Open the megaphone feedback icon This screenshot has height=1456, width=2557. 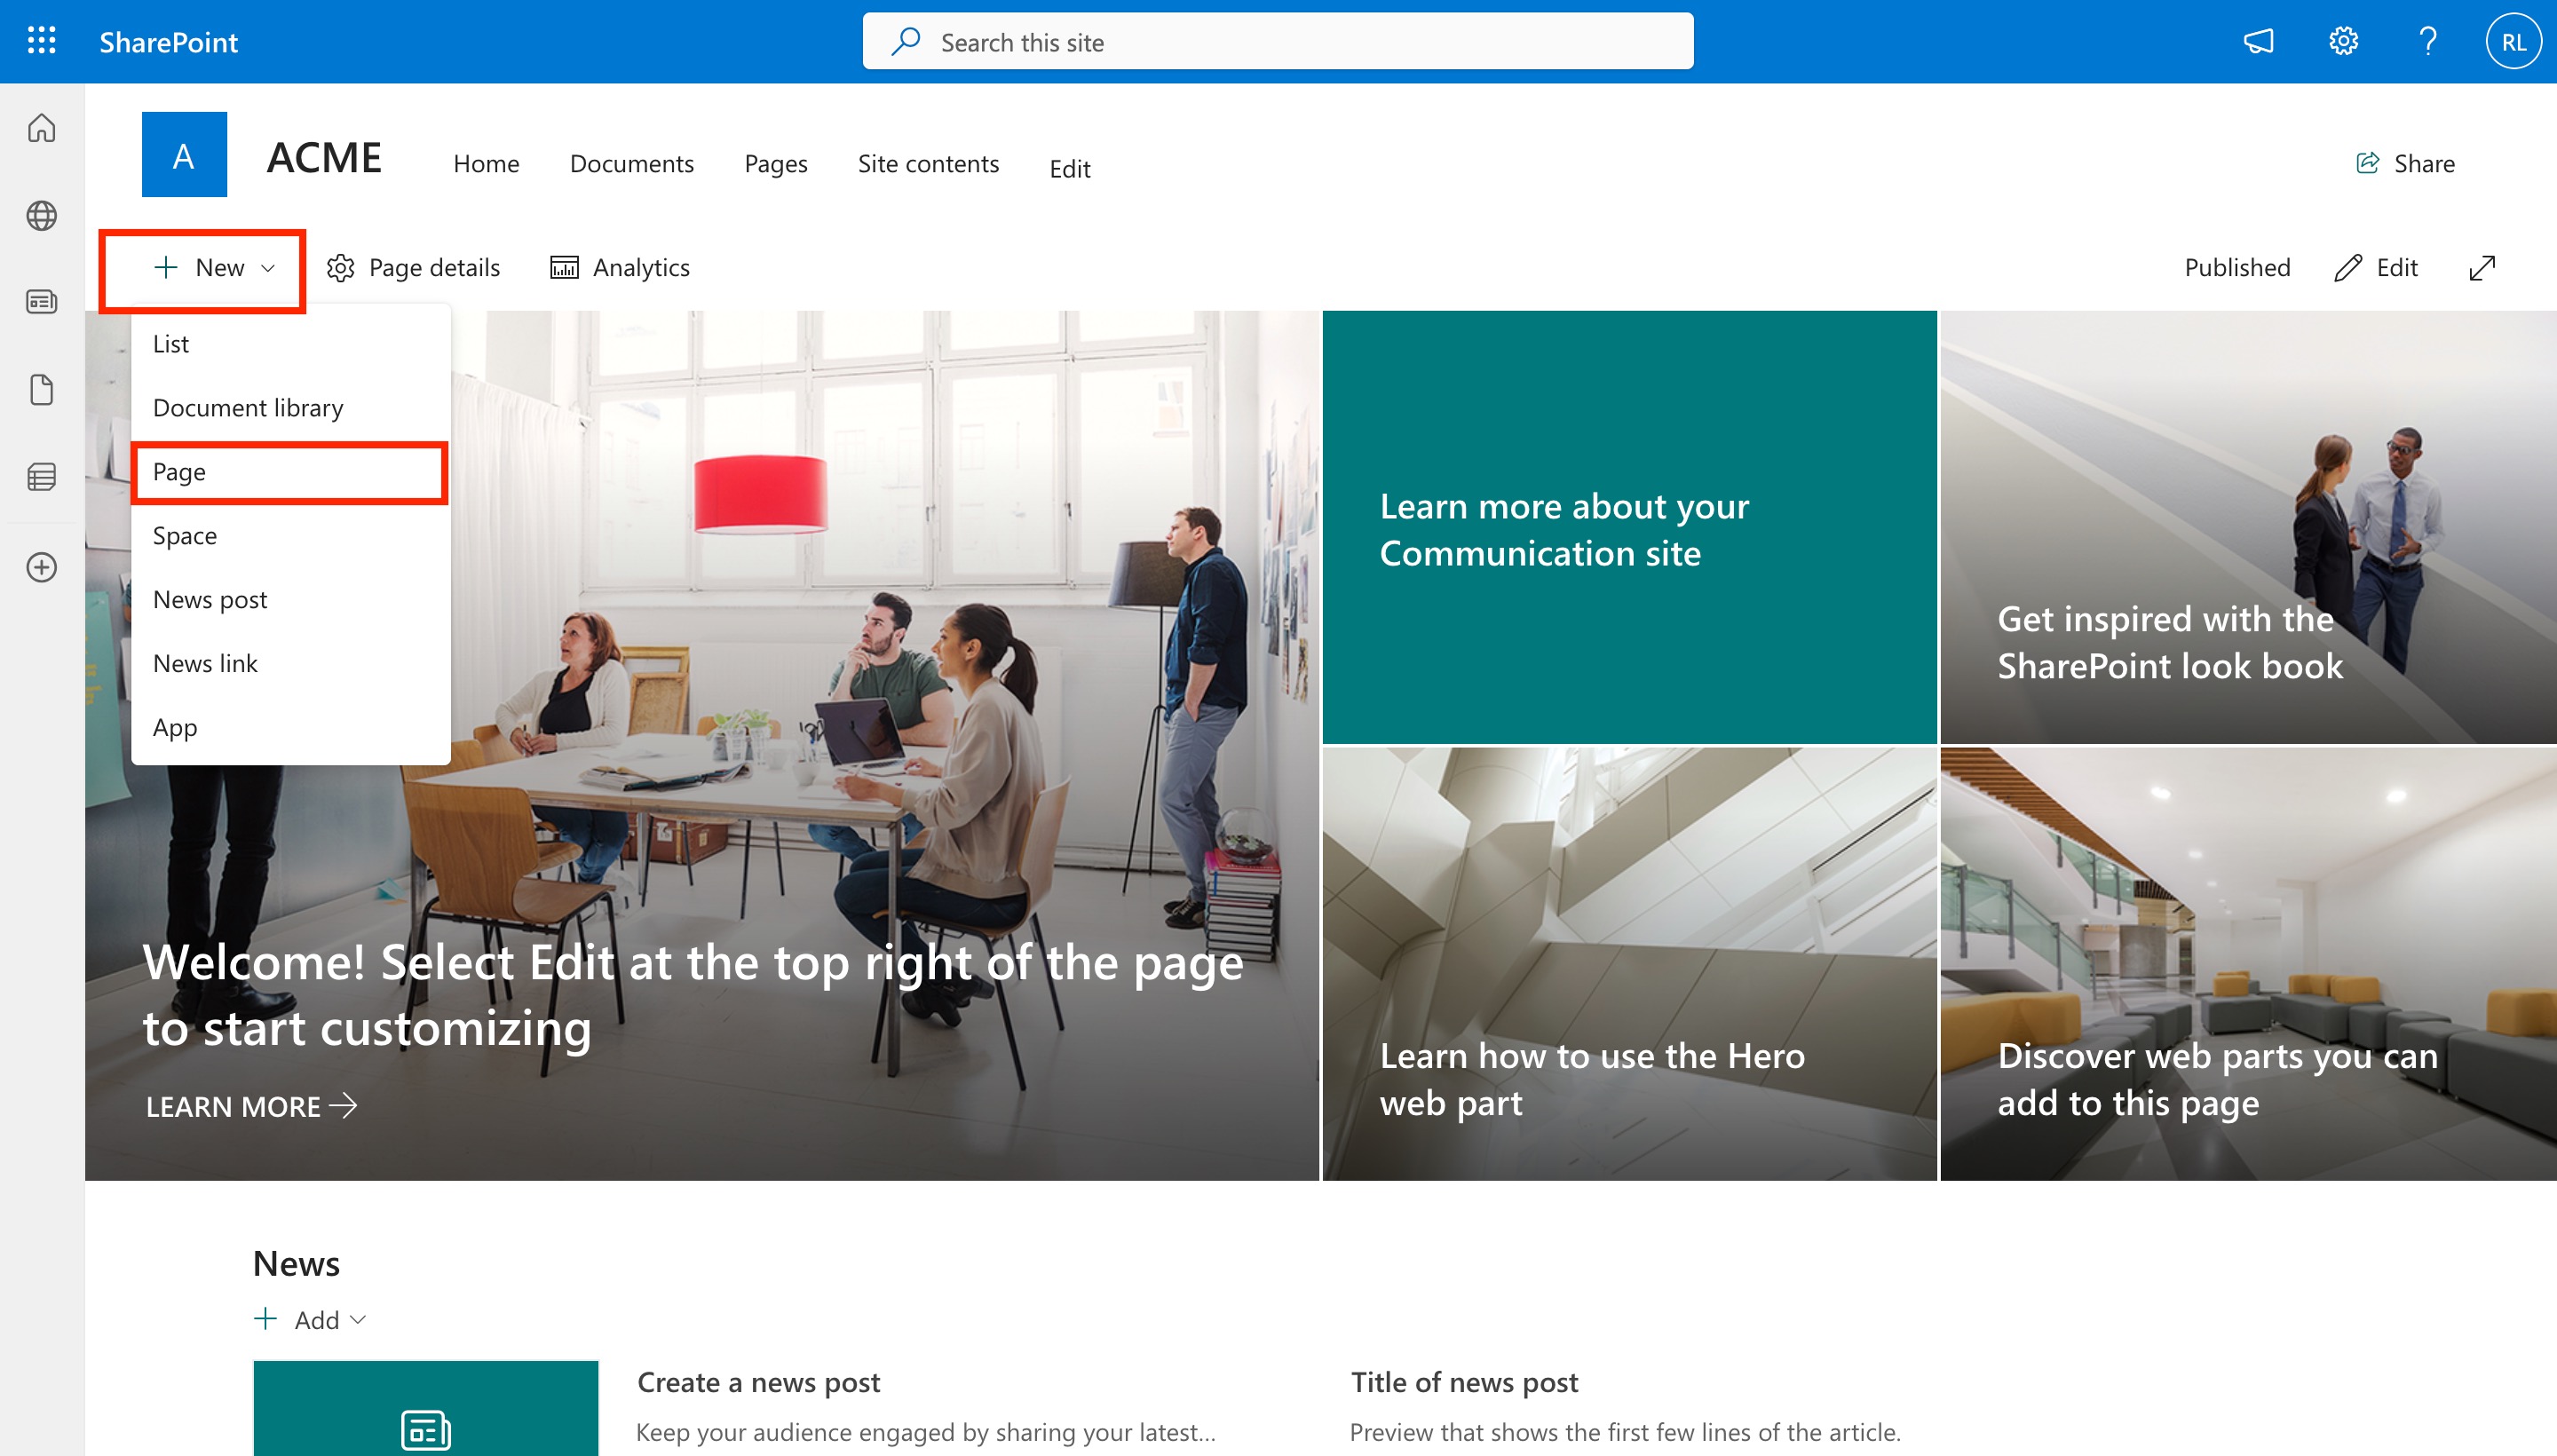(2258, 42)
